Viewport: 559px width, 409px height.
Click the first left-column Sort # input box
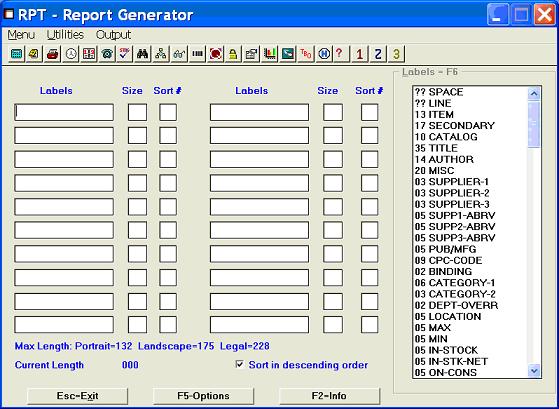(x=168, y=112)
